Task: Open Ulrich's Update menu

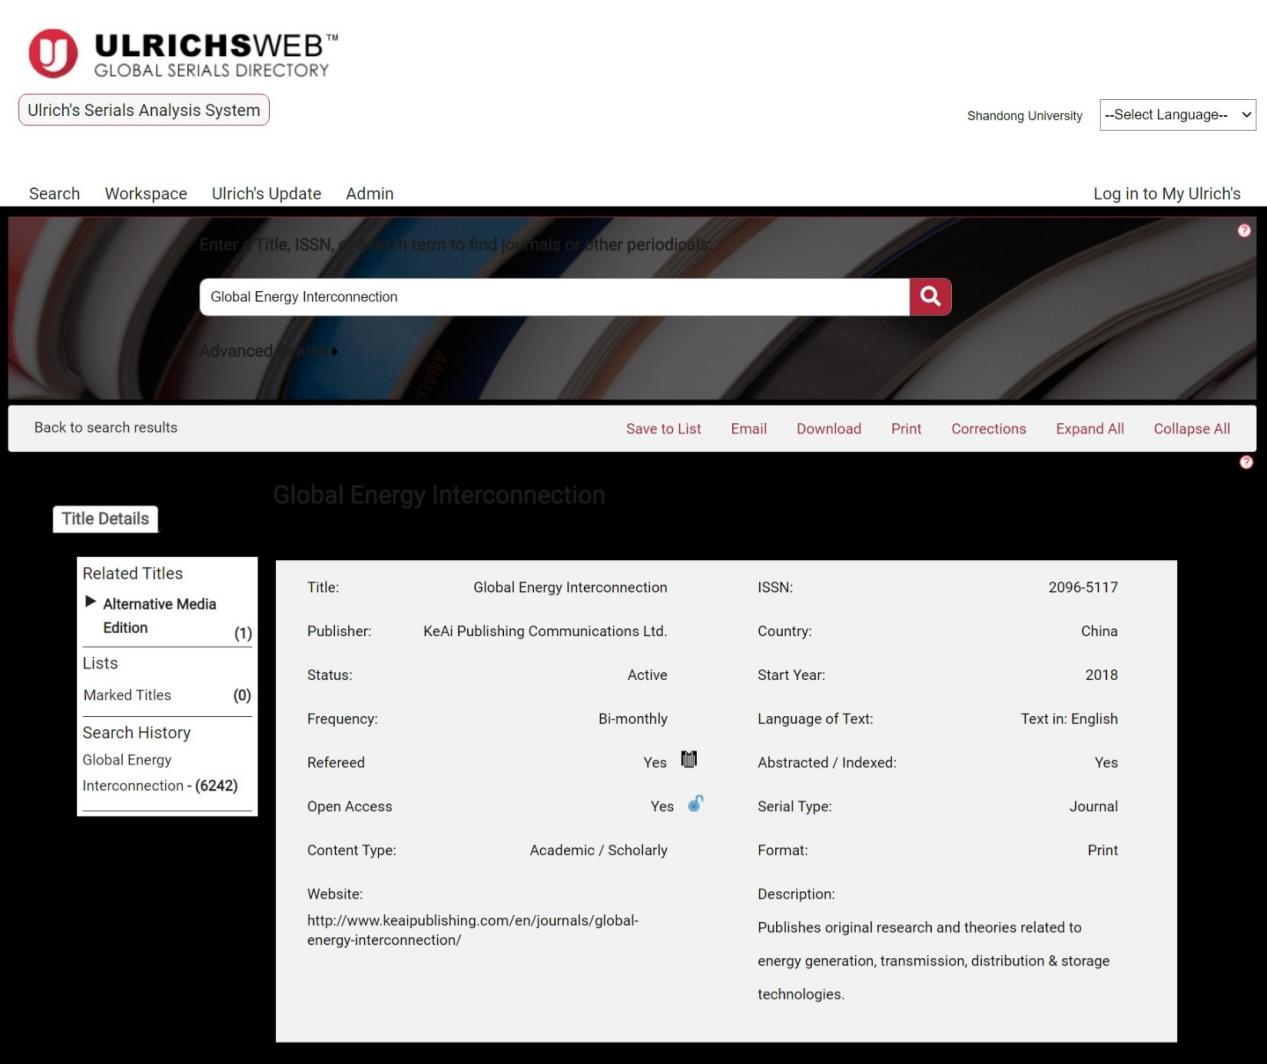Action: coord(266,194)
